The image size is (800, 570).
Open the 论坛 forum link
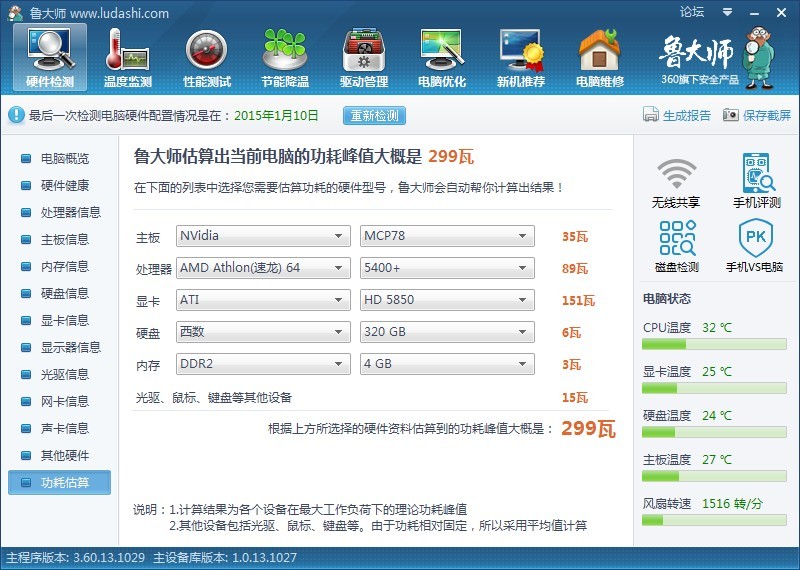692,12
